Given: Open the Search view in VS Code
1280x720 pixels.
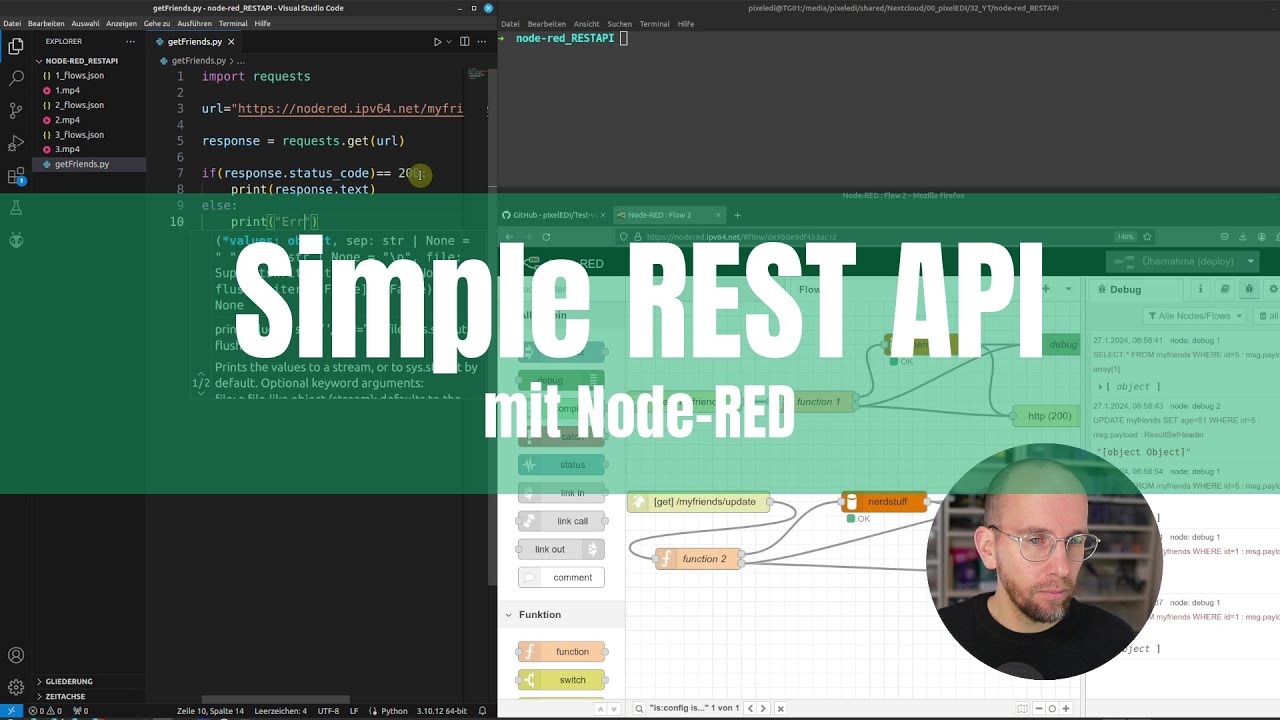Looking at the screenshot, I should click(x=15, y=78).
